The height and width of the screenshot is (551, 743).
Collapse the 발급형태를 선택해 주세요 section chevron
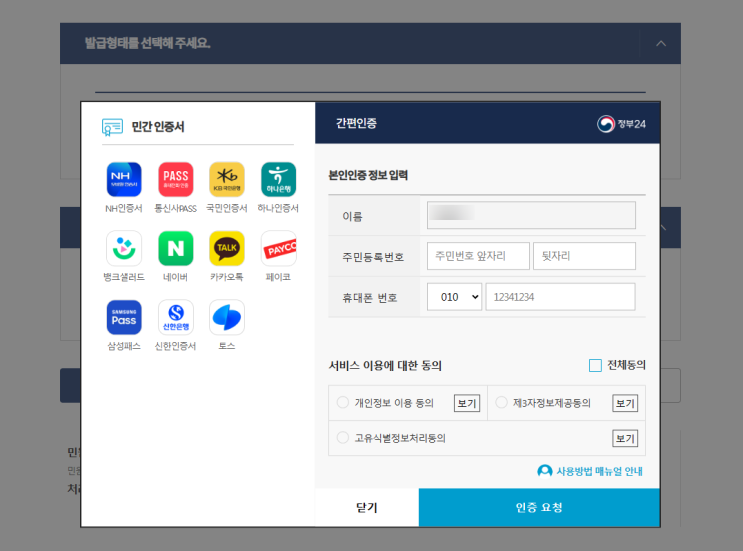tap(661, 44)
